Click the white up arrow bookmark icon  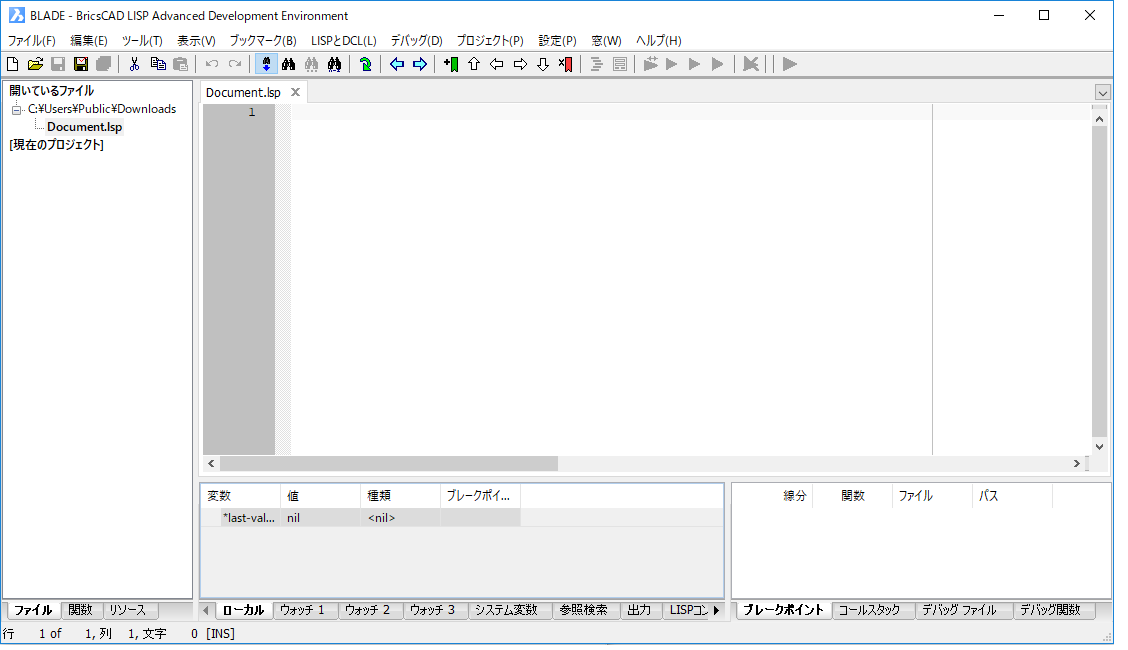click(x=474, y=64)
